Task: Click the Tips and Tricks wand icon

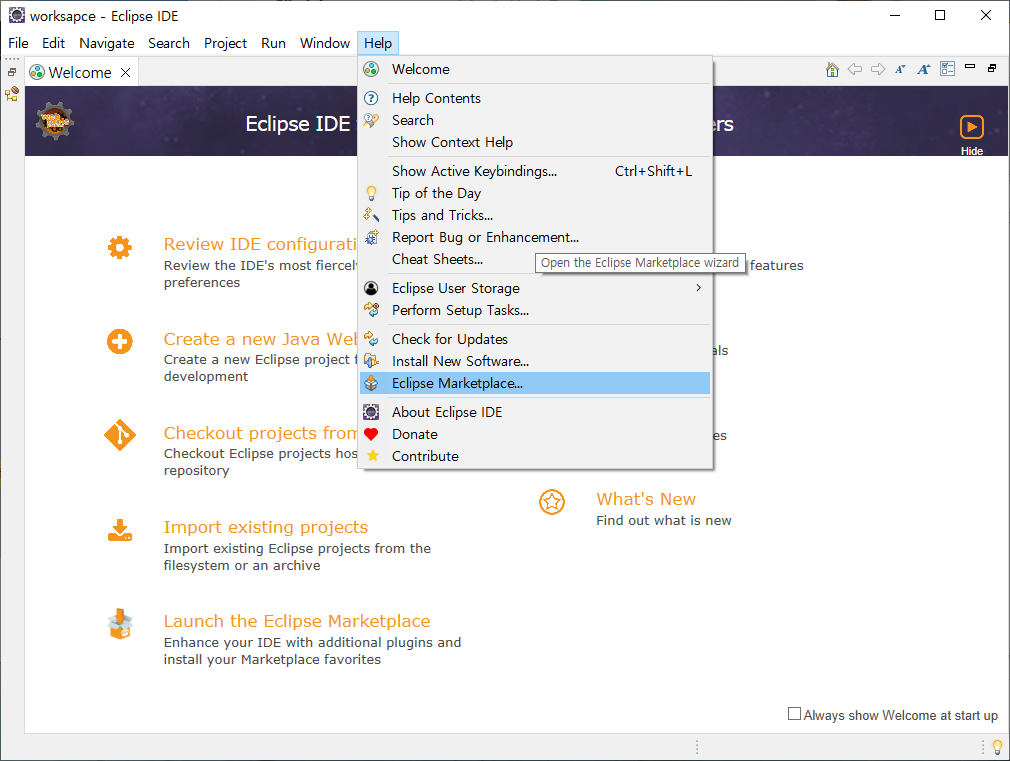Action: [371, 215]
